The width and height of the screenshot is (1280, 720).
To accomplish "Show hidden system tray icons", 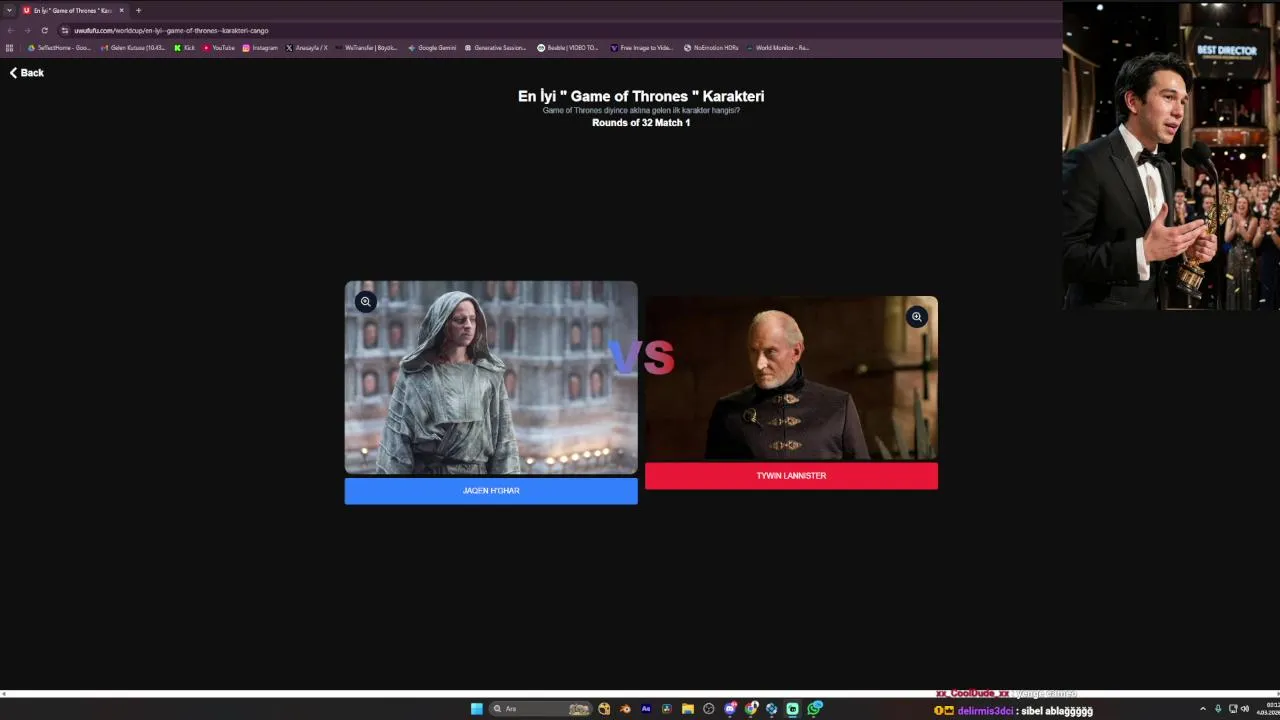I will 1203,709.
